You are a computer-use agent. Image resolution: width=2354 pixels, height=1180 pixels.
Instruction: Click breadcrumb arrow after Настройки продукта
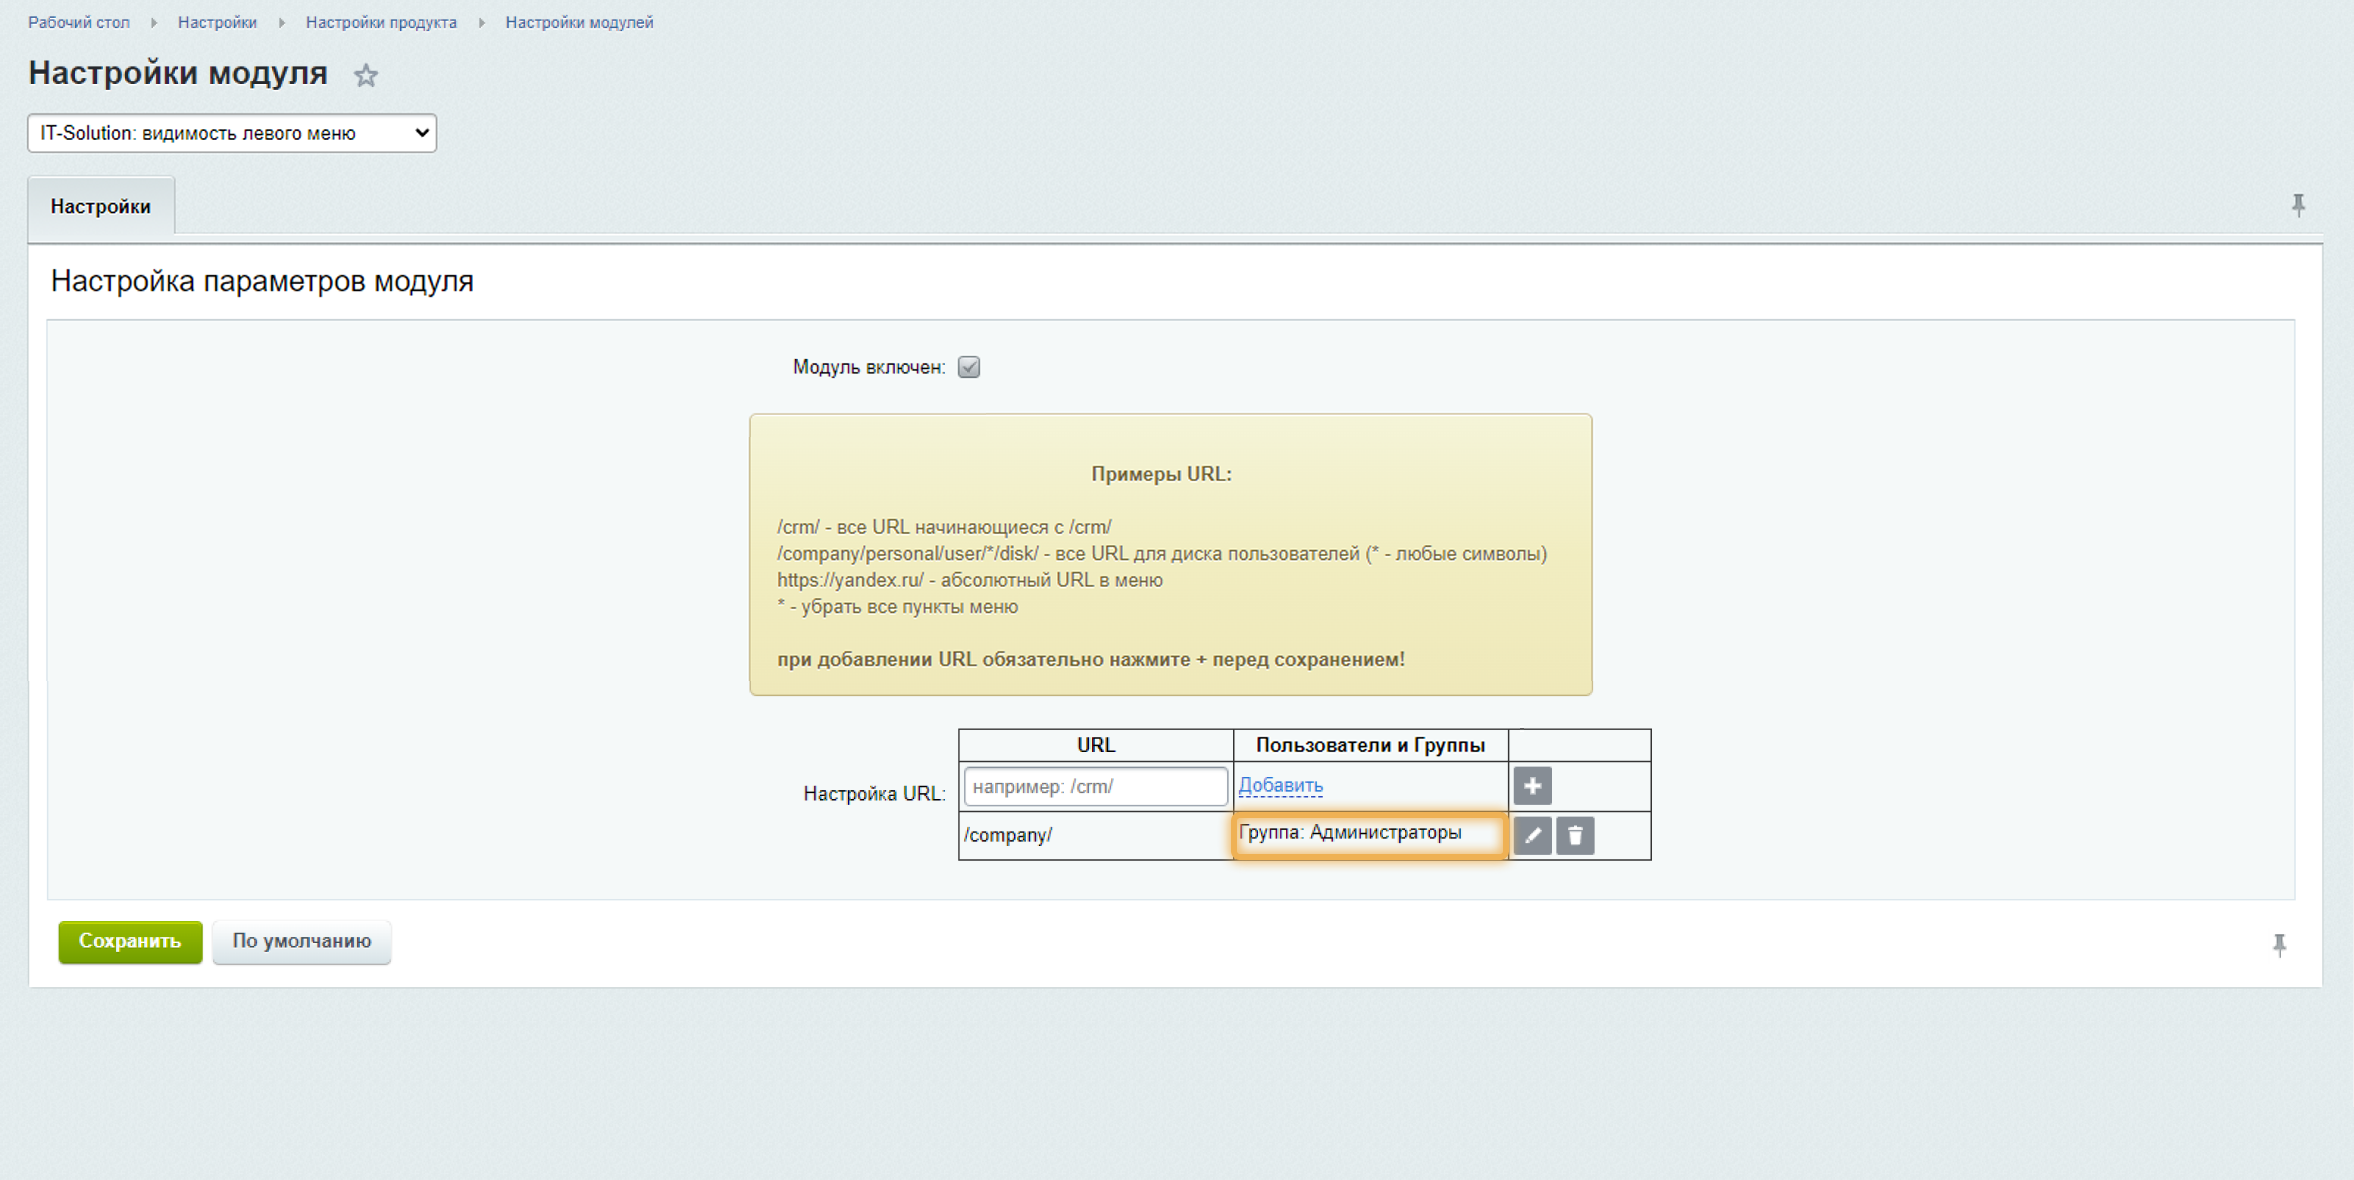[481, 22]
